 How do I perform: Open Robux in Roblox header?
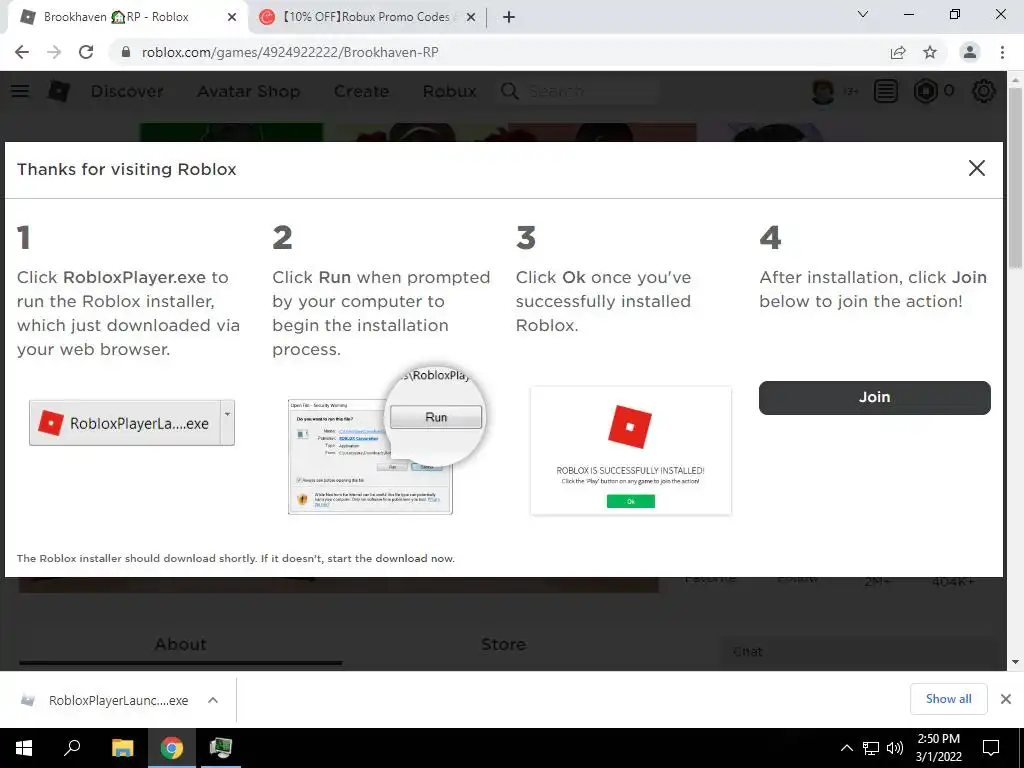(449, 91)
